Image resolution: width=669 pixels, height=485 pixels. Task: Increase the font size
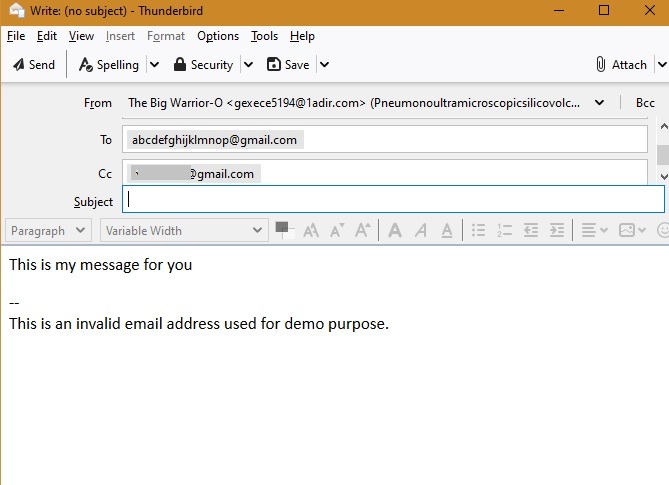363,230
